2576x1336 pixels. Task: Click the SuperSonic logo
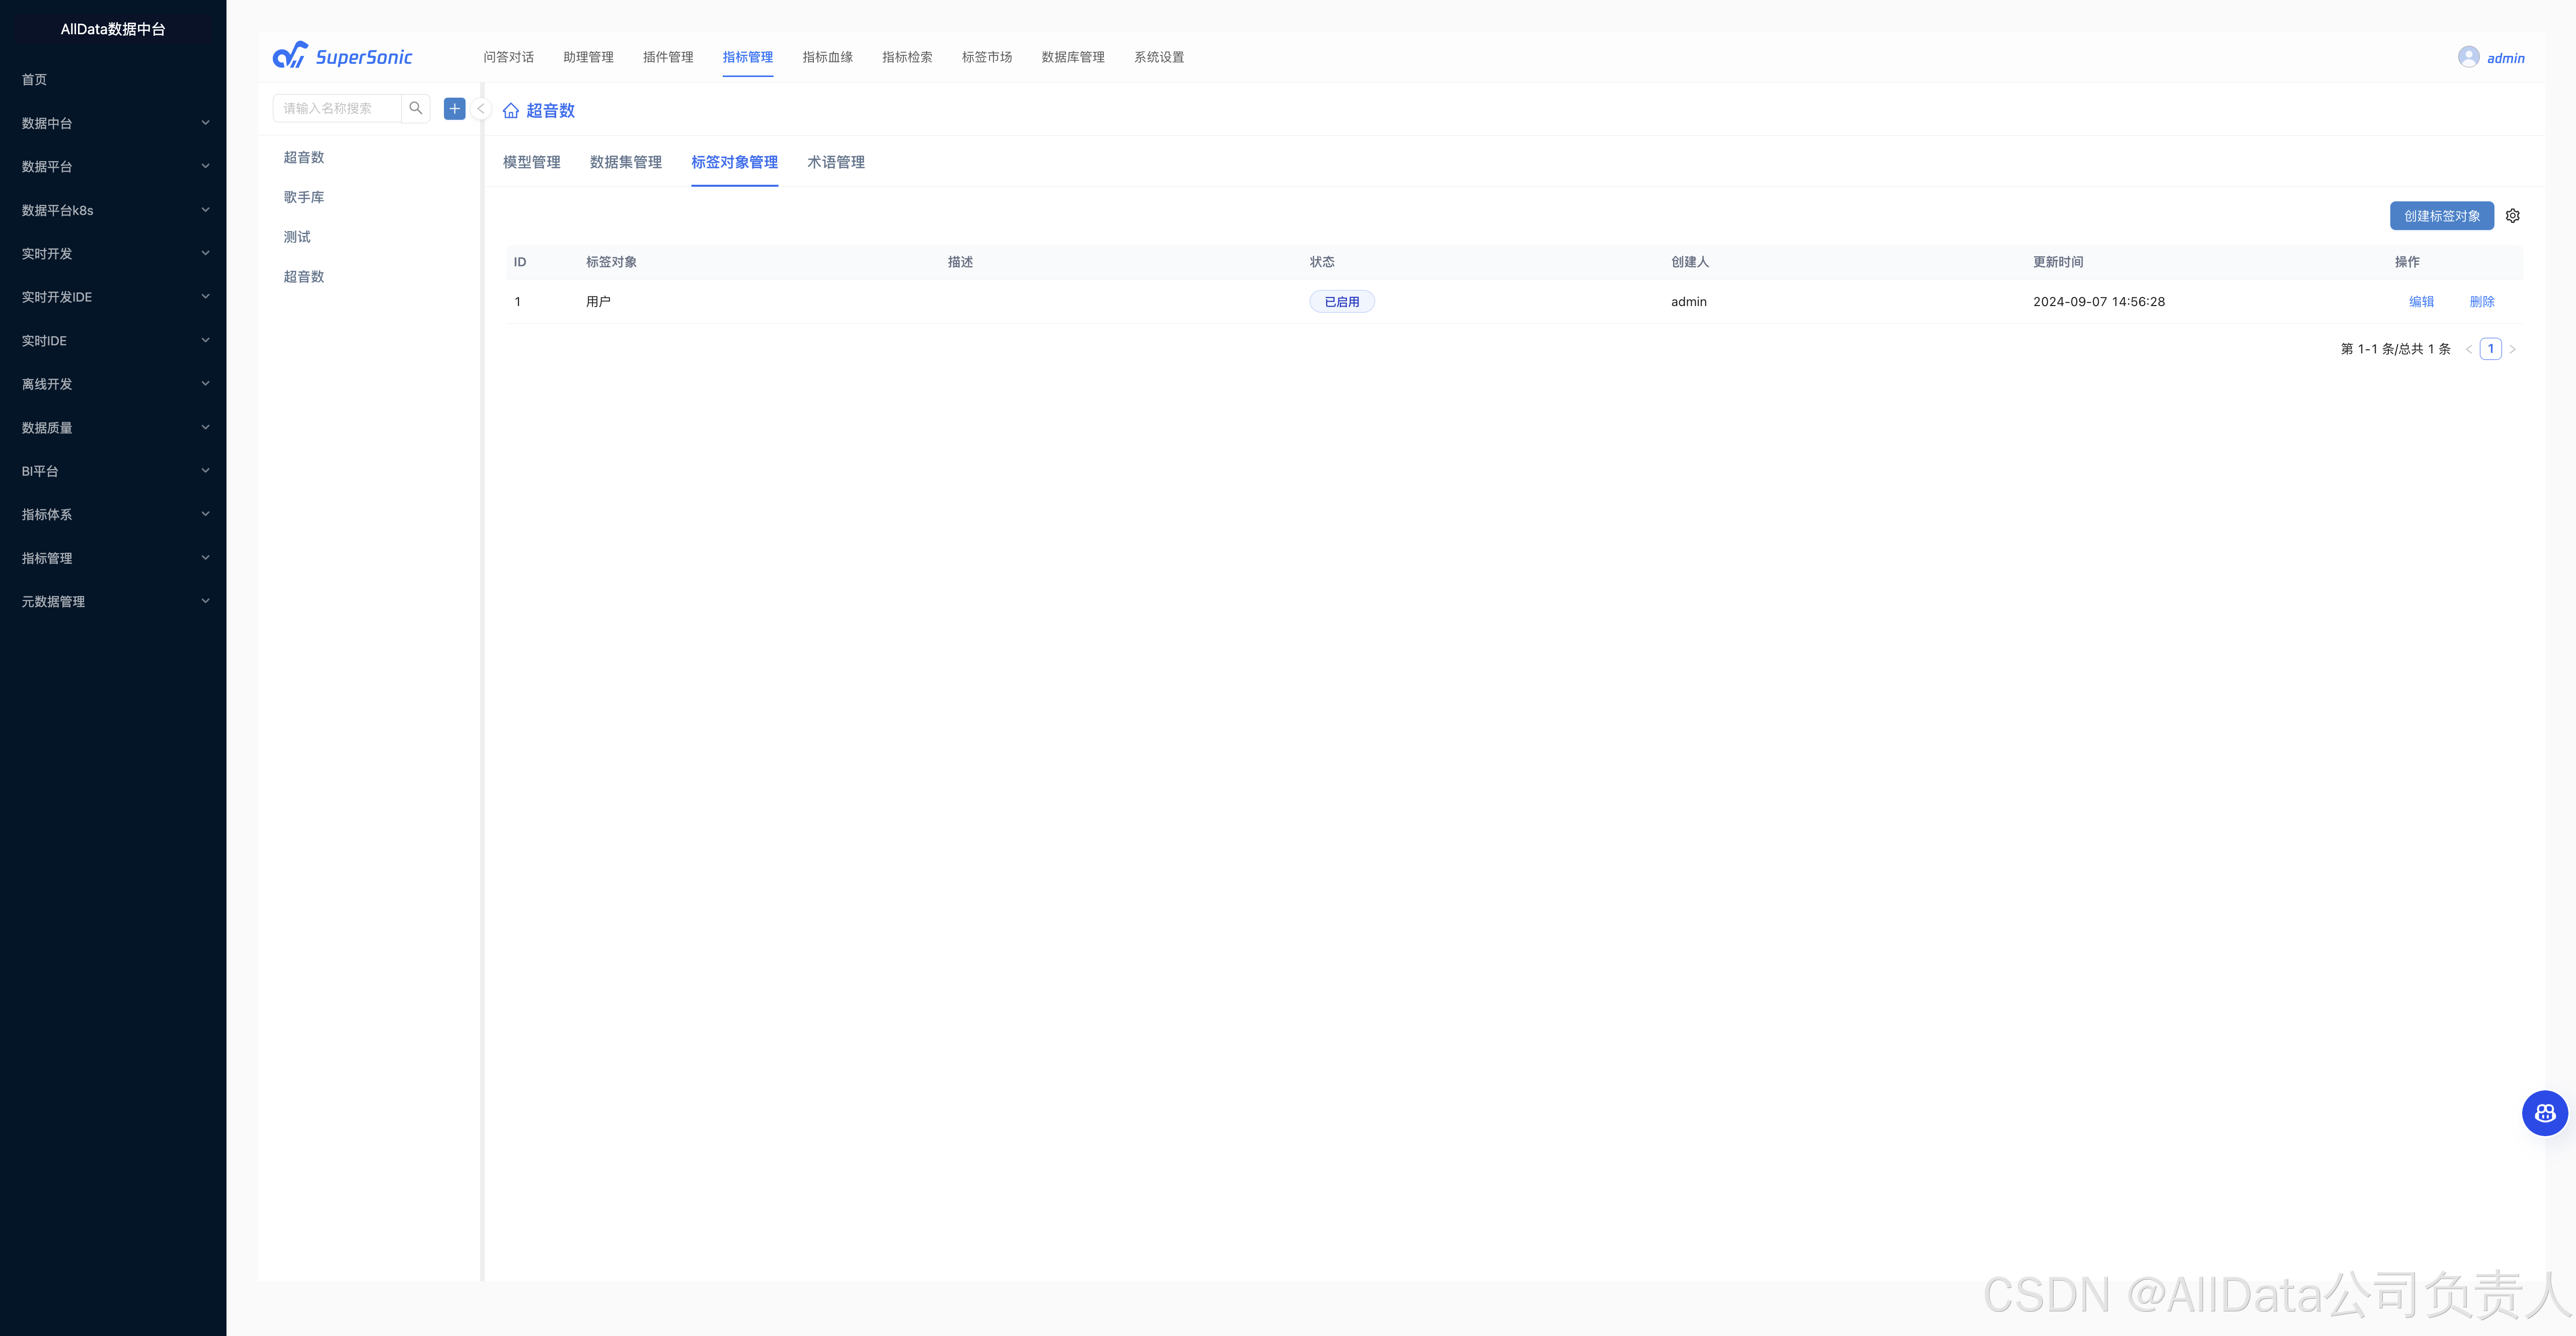coord(343,56)
